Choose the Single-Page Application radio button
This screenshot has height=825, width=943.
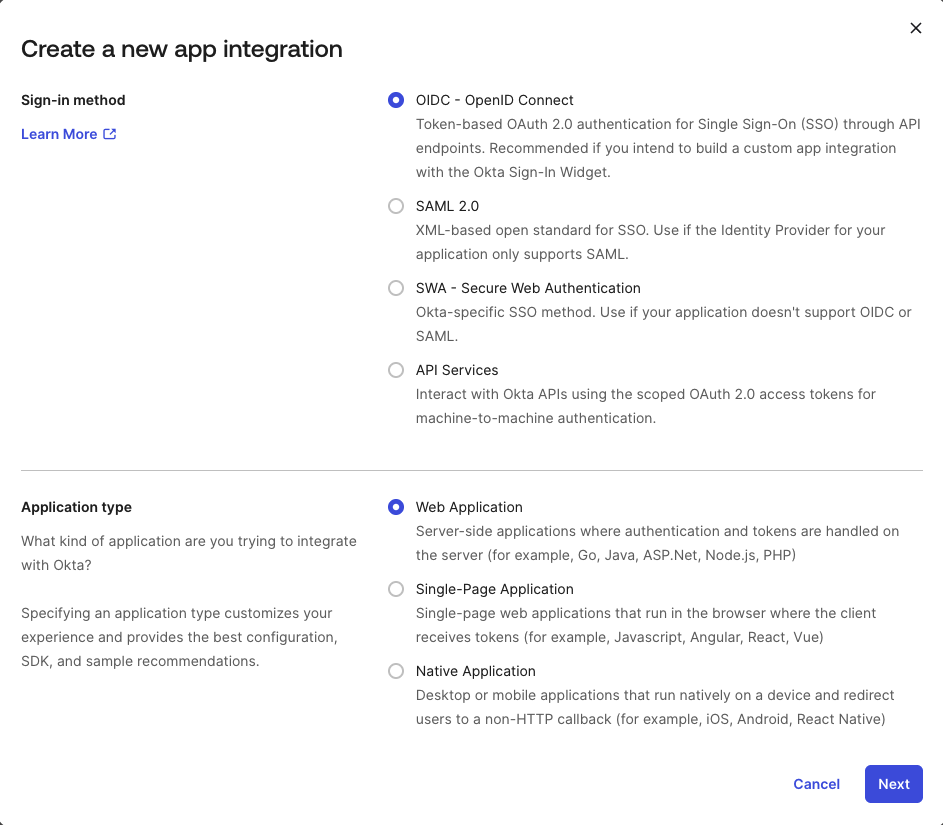[396, 589]
